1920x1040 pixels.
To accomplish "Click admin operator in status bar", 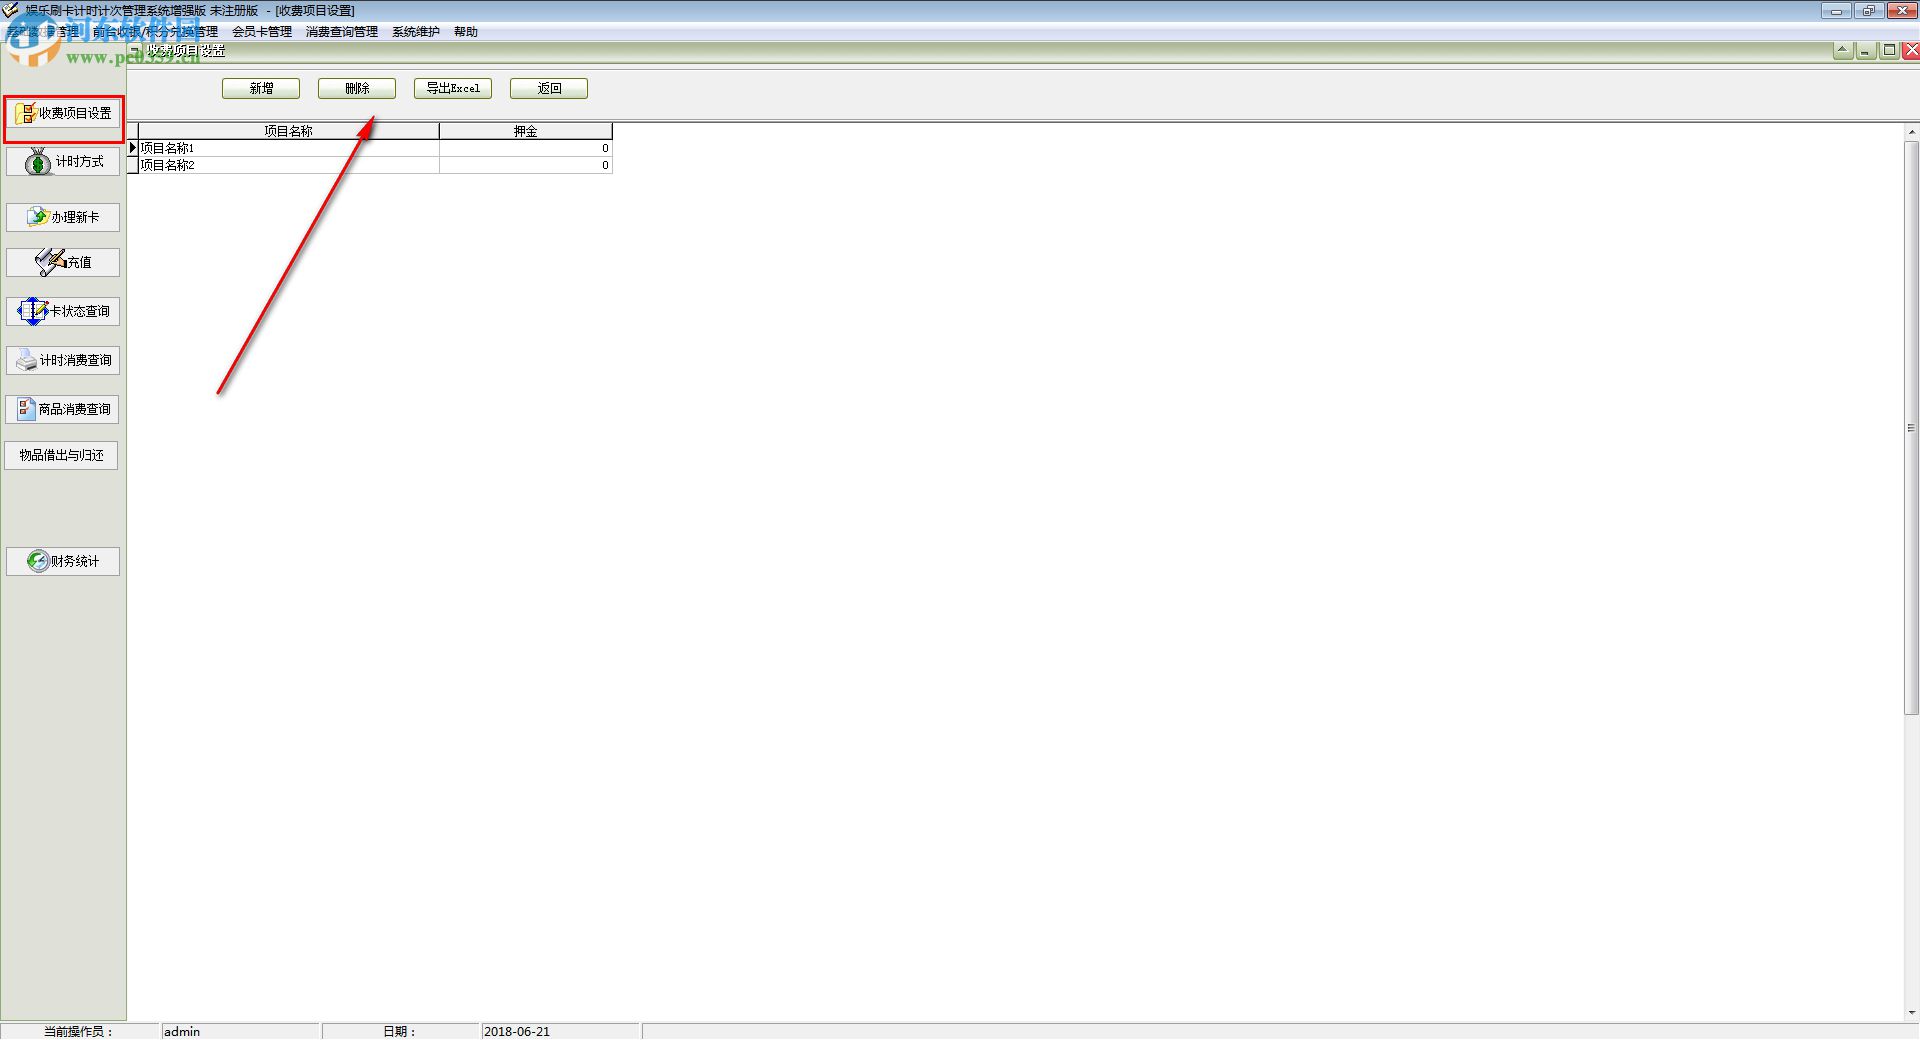I will [x=240, y=1031].
